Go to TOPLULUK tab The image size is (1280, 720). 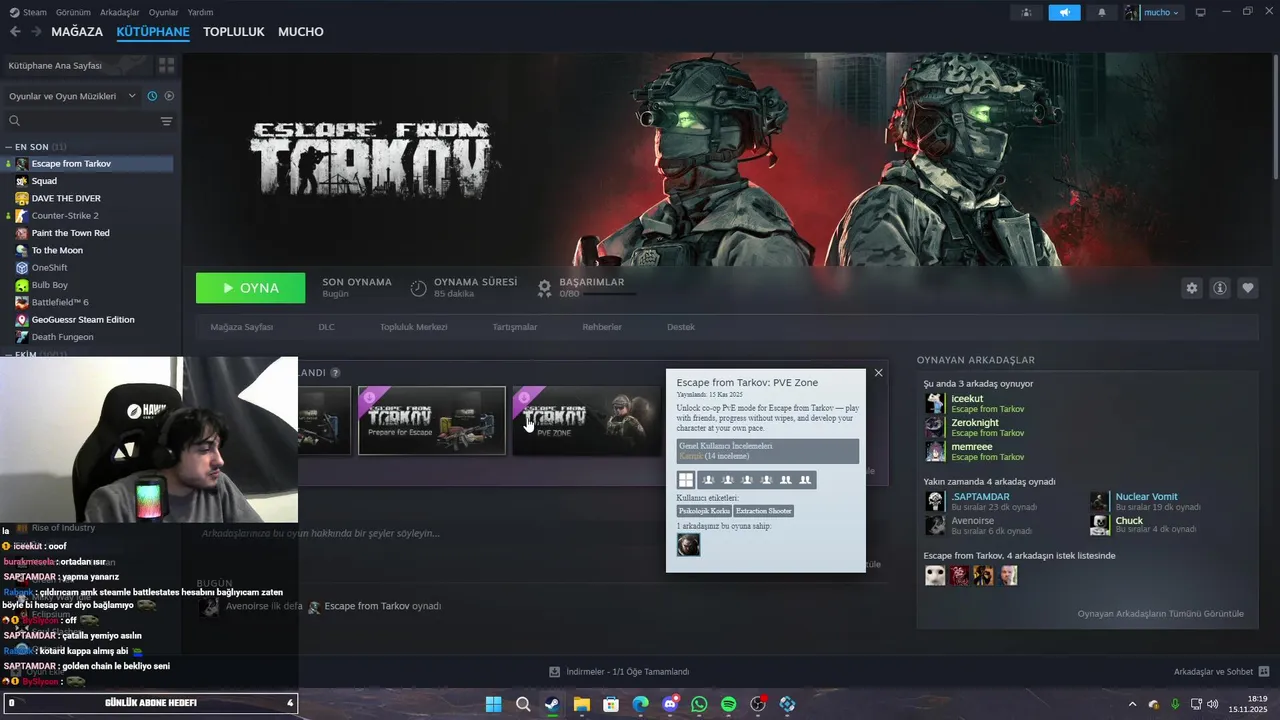click(x=234, y=32)
